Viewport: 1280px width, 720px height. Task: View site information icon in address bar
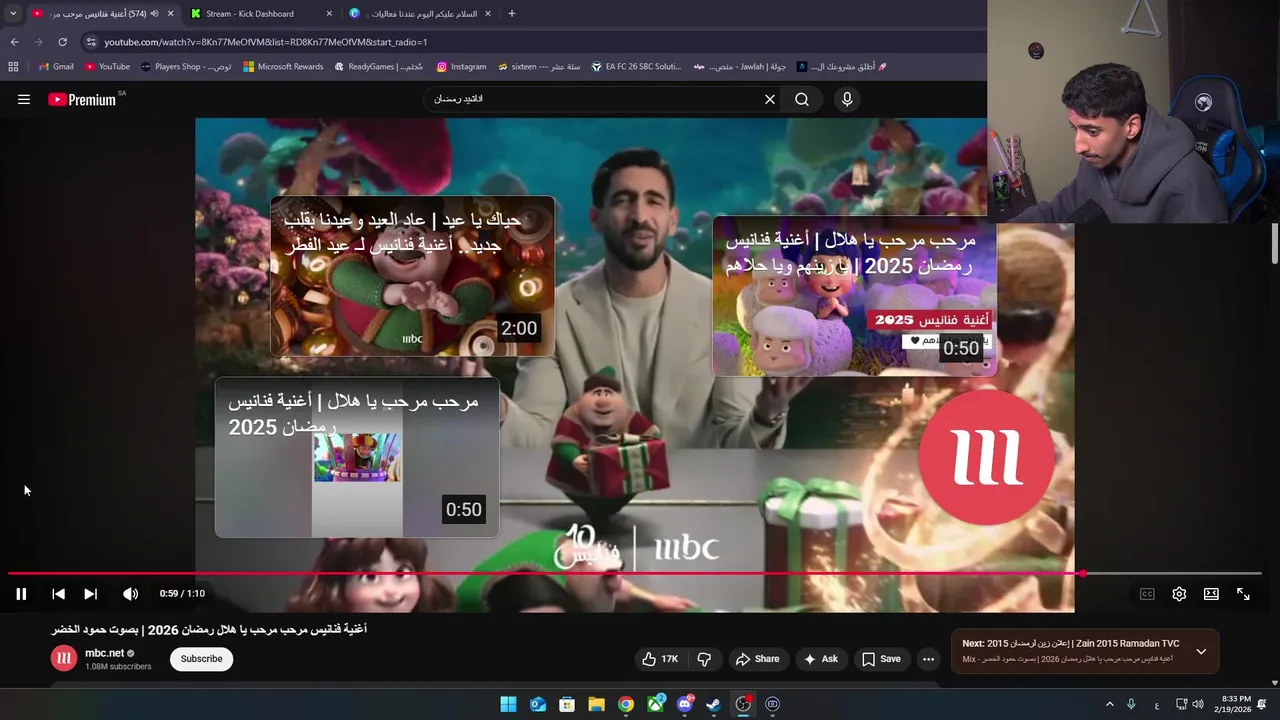pos(91,42)
